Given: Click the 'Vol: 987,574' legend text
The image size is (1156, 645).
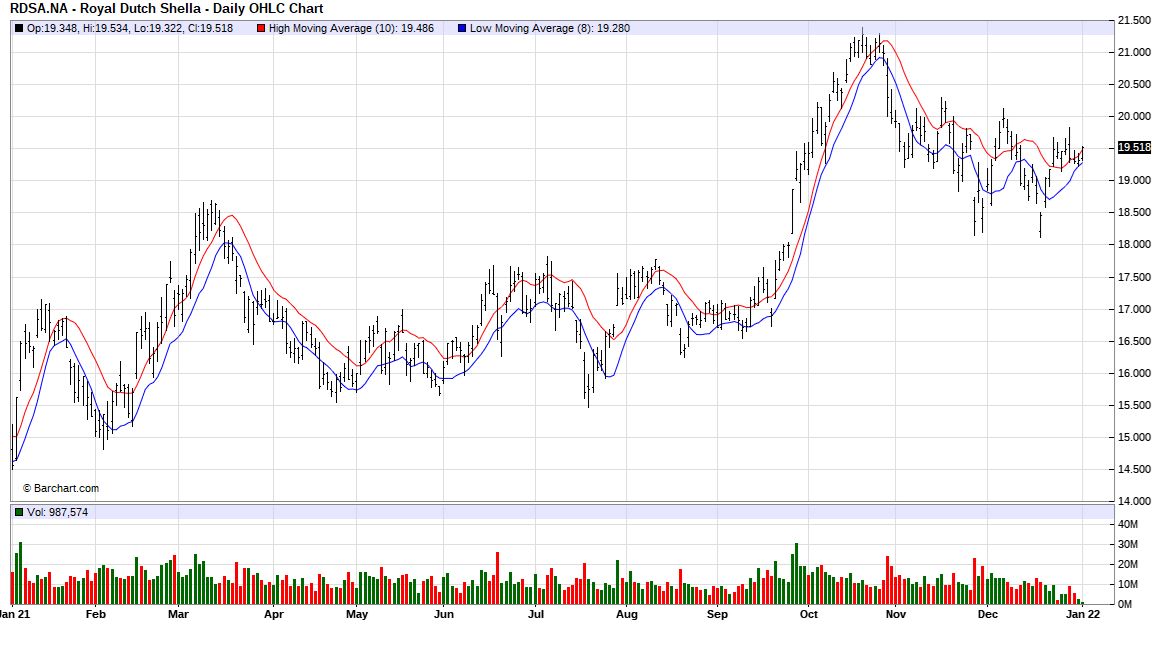Looking at the screenshot, I should pyautogui.click(x=55, y=510).
